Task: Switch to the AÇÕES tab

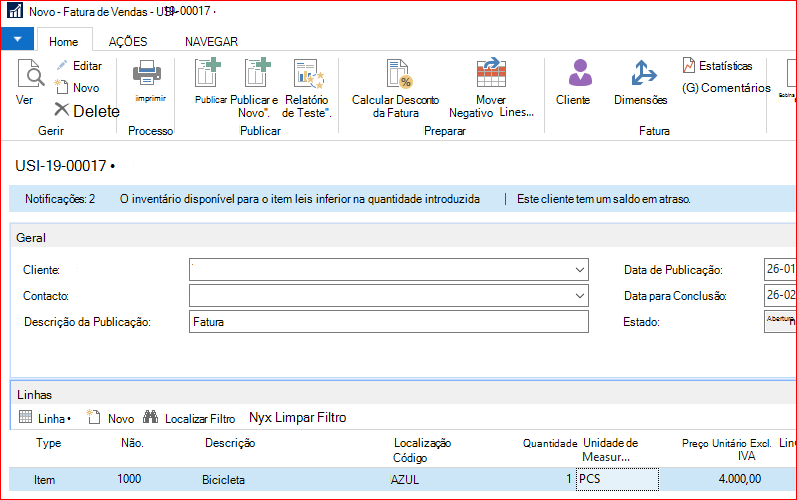Action: (128, 42)
